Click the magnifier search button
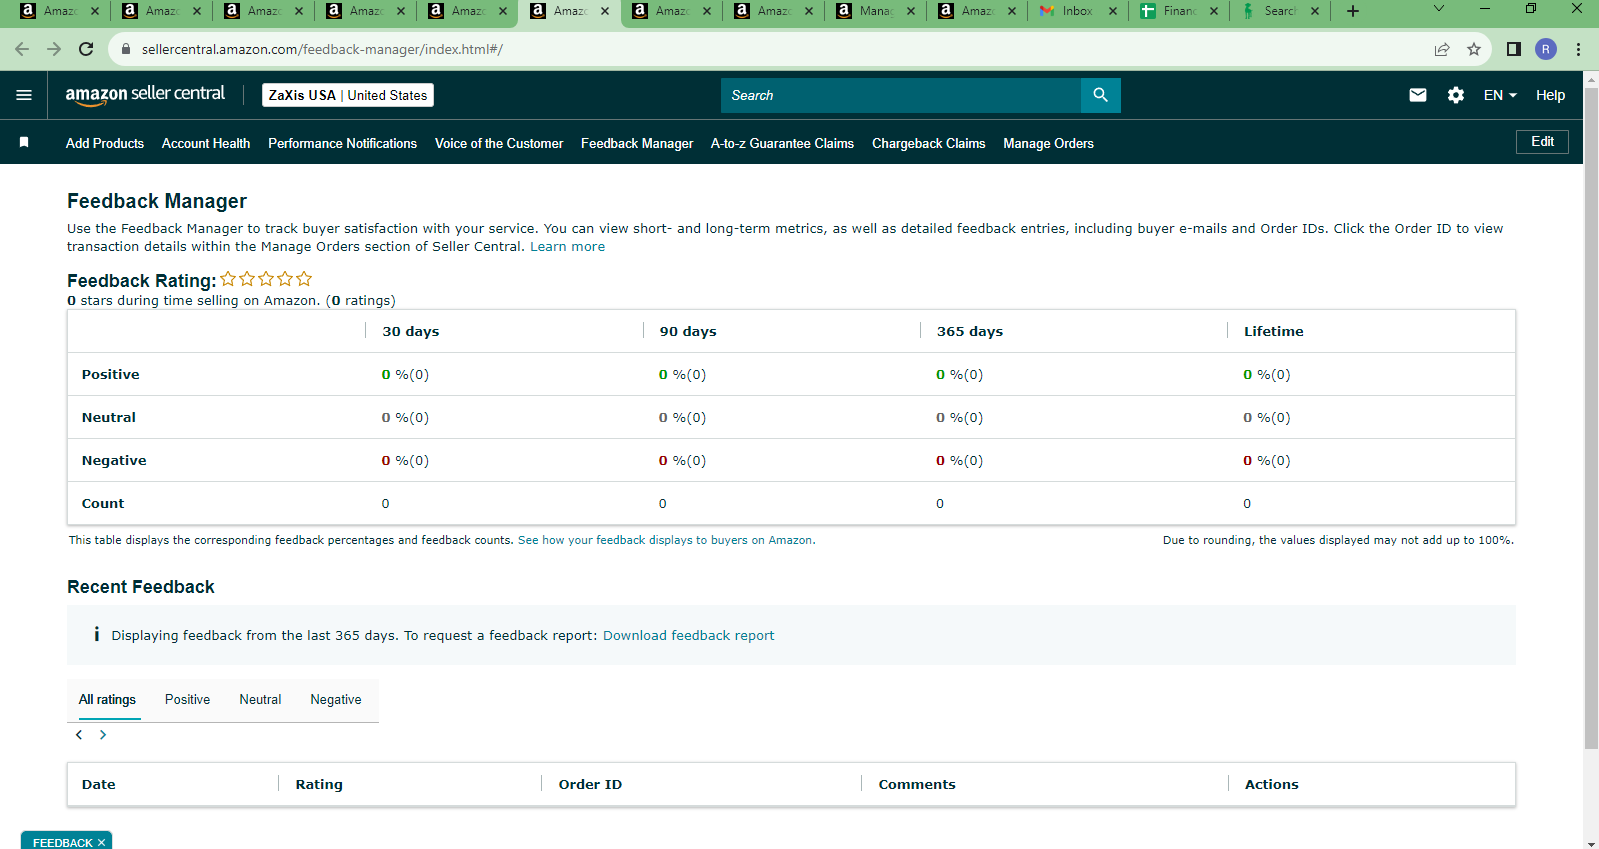Screen dimensions: 1599x849 point(1100,95)
